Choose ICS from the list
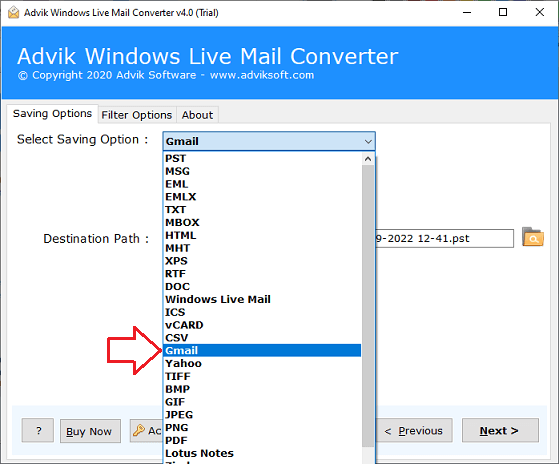 (x=262, y=312)
